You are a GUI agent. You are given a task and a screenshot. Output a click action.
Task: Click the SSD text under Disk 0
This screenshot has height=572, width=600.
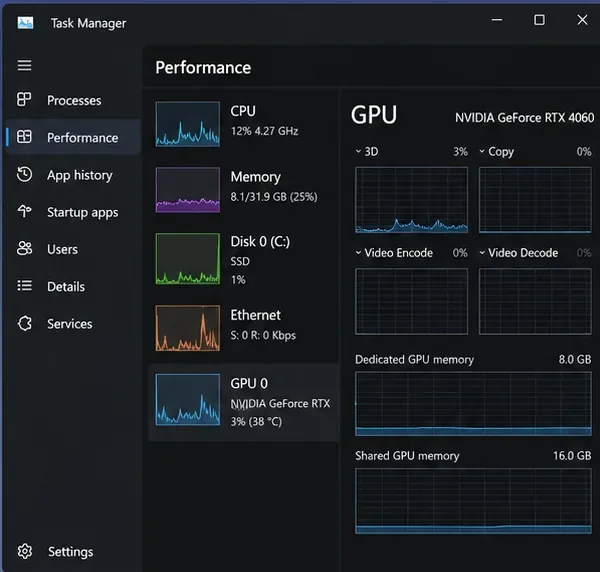tap(240, 261)
